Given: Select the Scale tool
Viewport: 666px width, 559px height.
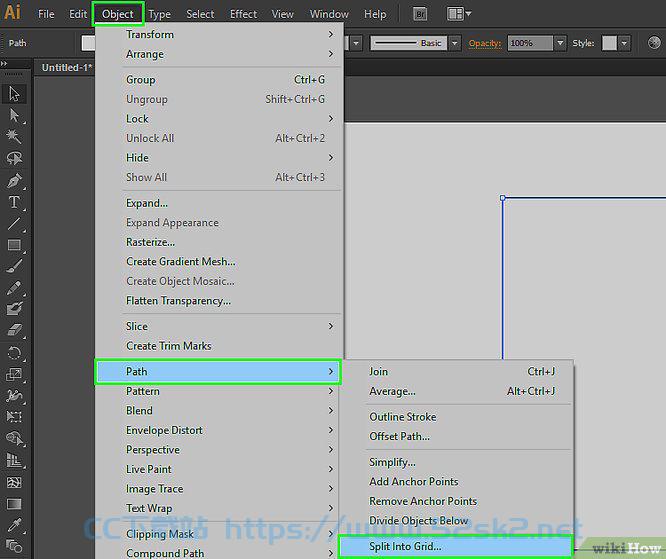Looking at the screenshot, I should pyautogui.click(x=14, y=374).
